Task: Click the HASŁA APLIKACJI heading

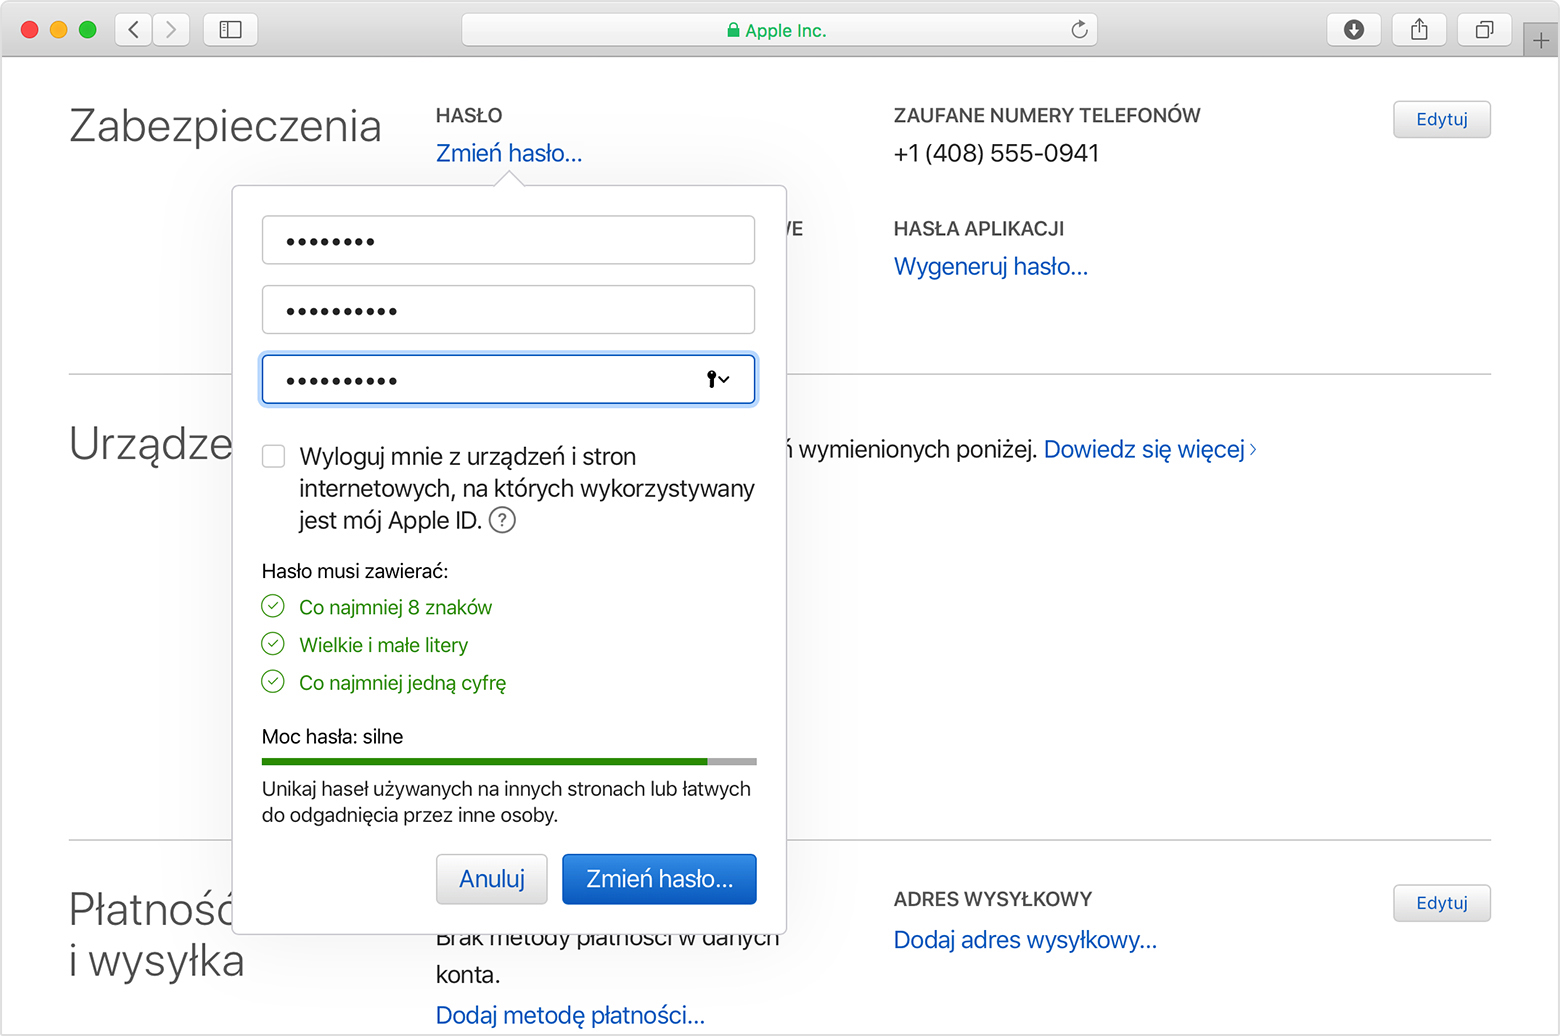Action: pyautogui.click(x=979, y=229)
